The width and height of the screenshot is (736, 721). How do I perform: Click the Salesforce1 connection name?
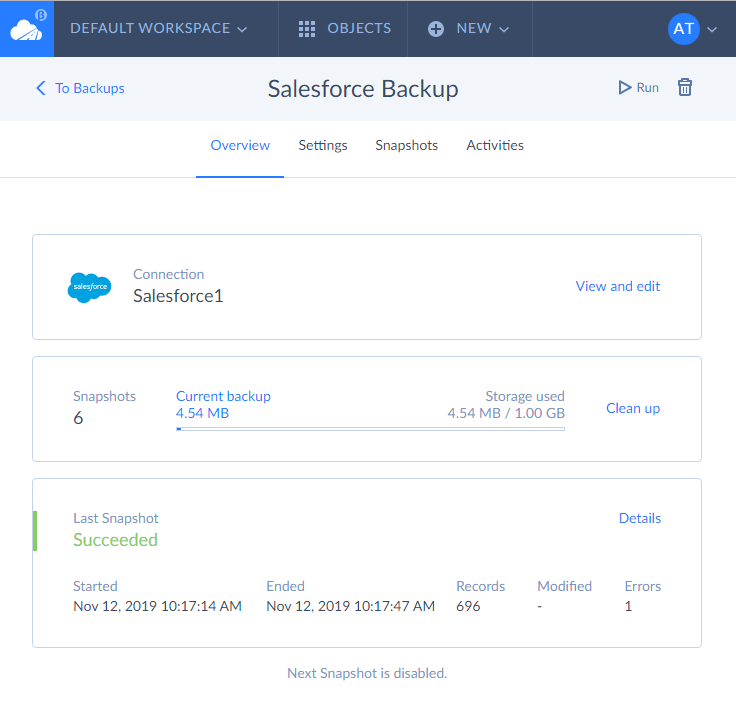[178, 296]
